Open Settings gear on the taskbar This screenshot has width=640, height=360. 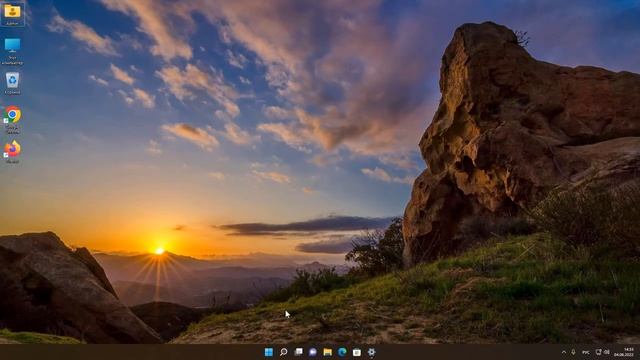[x=371, y=352]
